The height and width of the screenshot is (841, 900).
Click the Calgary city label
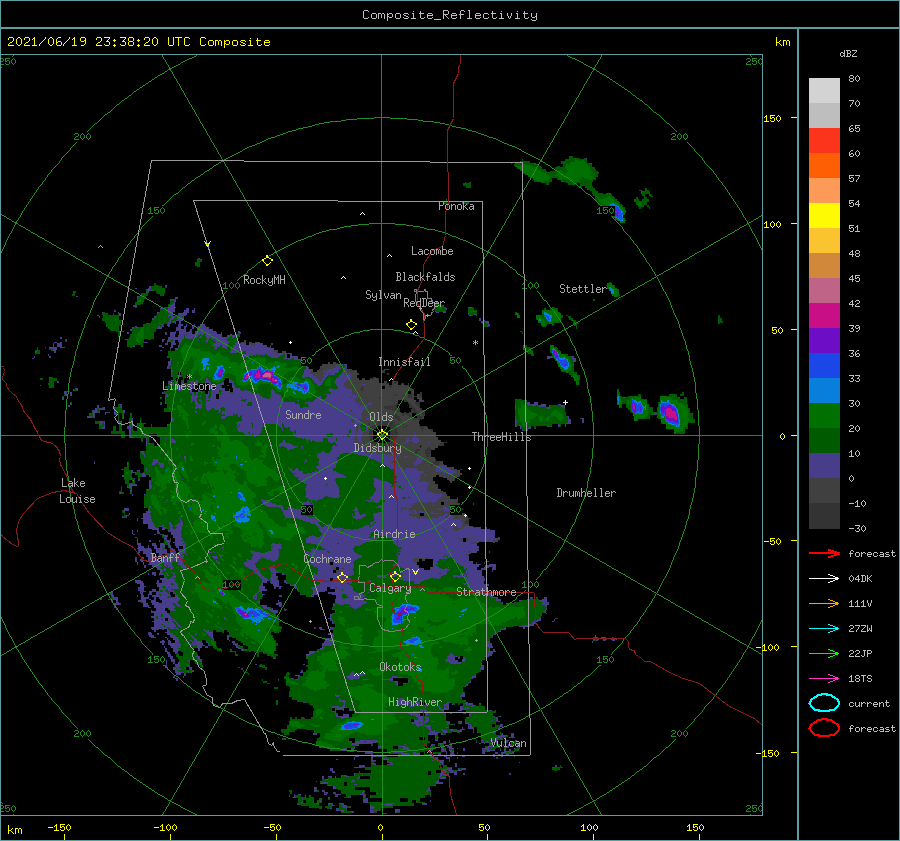[390, 588]
